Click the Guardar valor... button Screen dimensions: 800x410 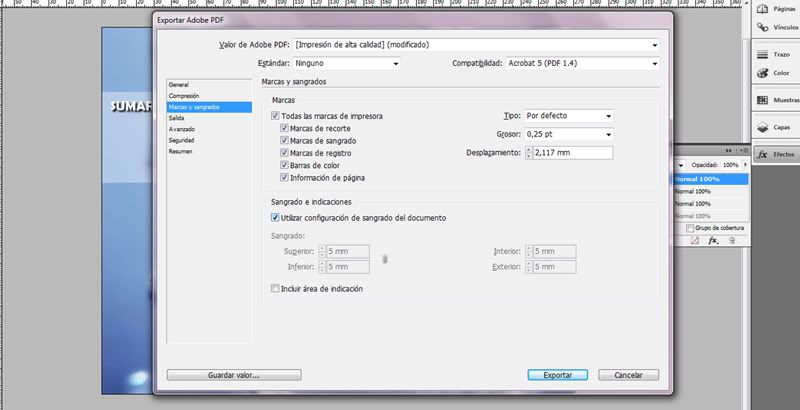tap(234, 375)
